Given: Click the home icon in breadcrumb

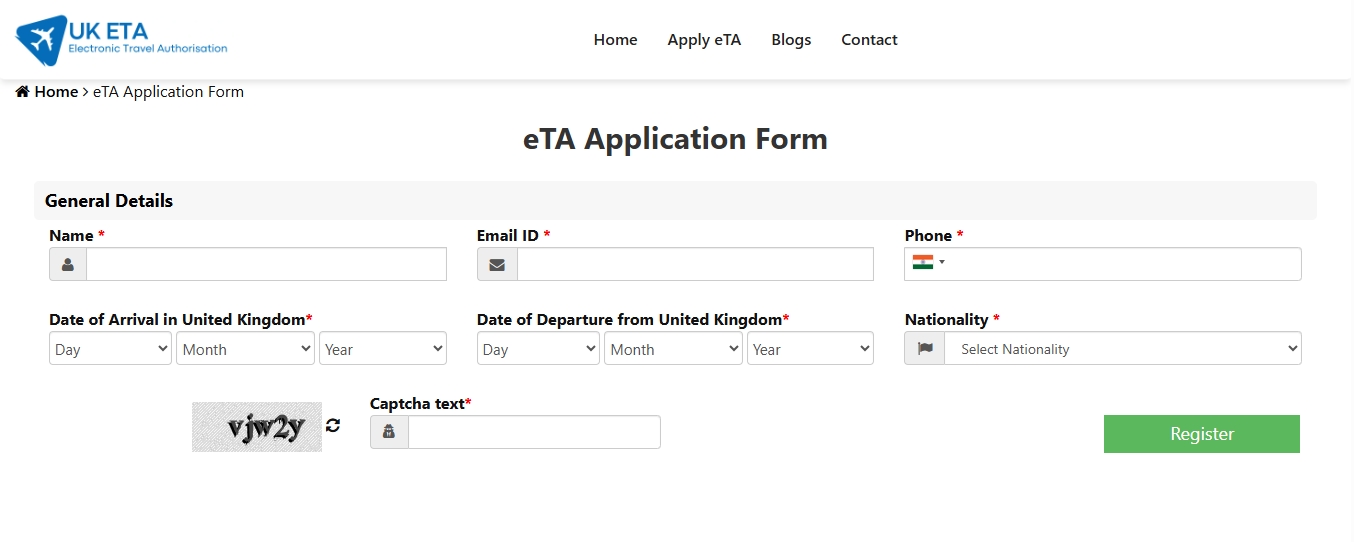Looking at the screenshot, I should click(22, 92).
